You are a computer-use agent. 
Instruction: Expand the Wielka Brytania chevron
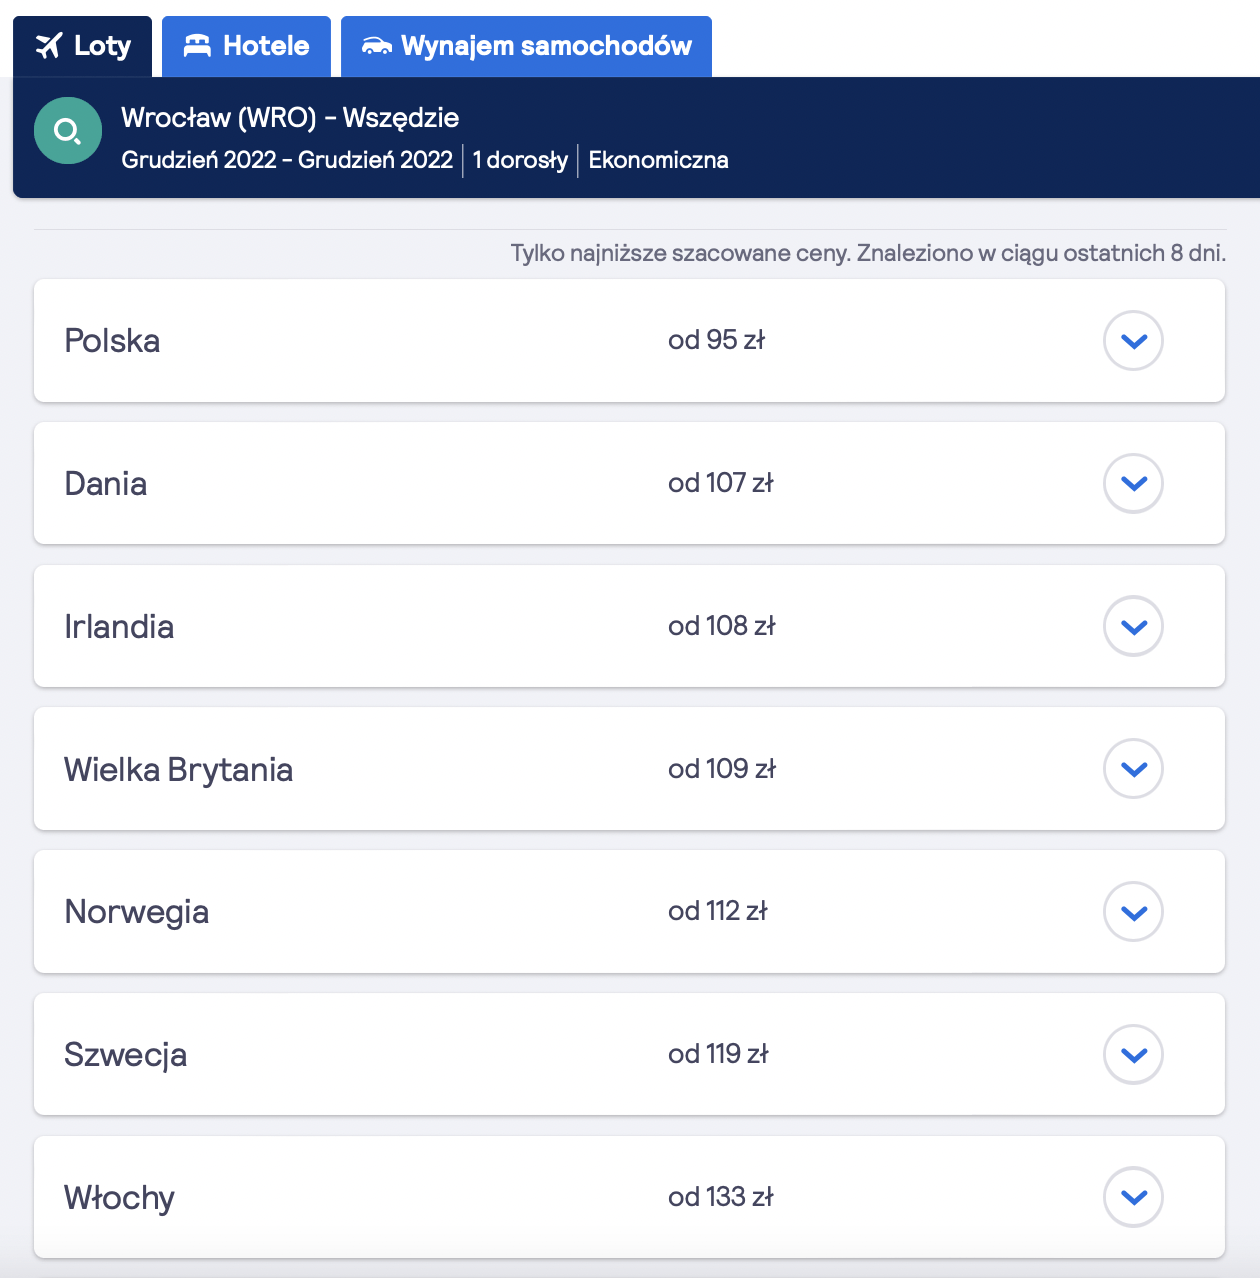click(x=1133, y=769)
